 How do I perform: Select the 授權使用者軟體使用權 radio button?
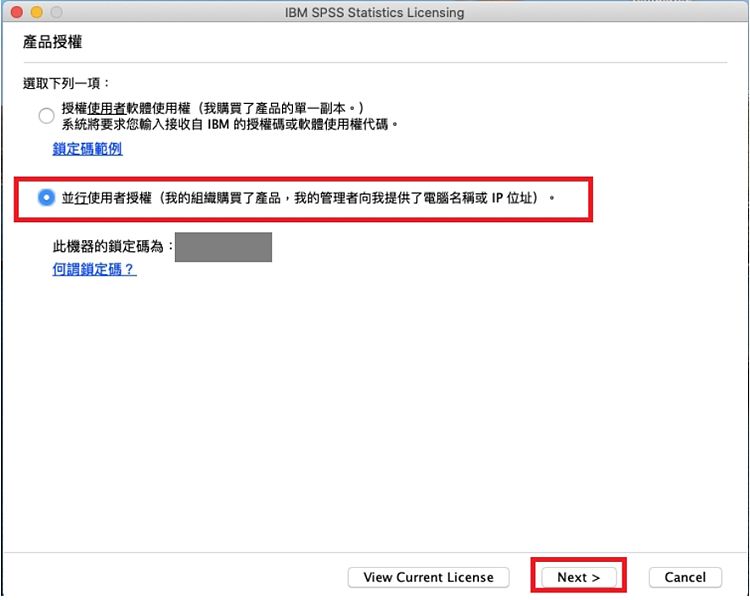[x=46, y=116]
